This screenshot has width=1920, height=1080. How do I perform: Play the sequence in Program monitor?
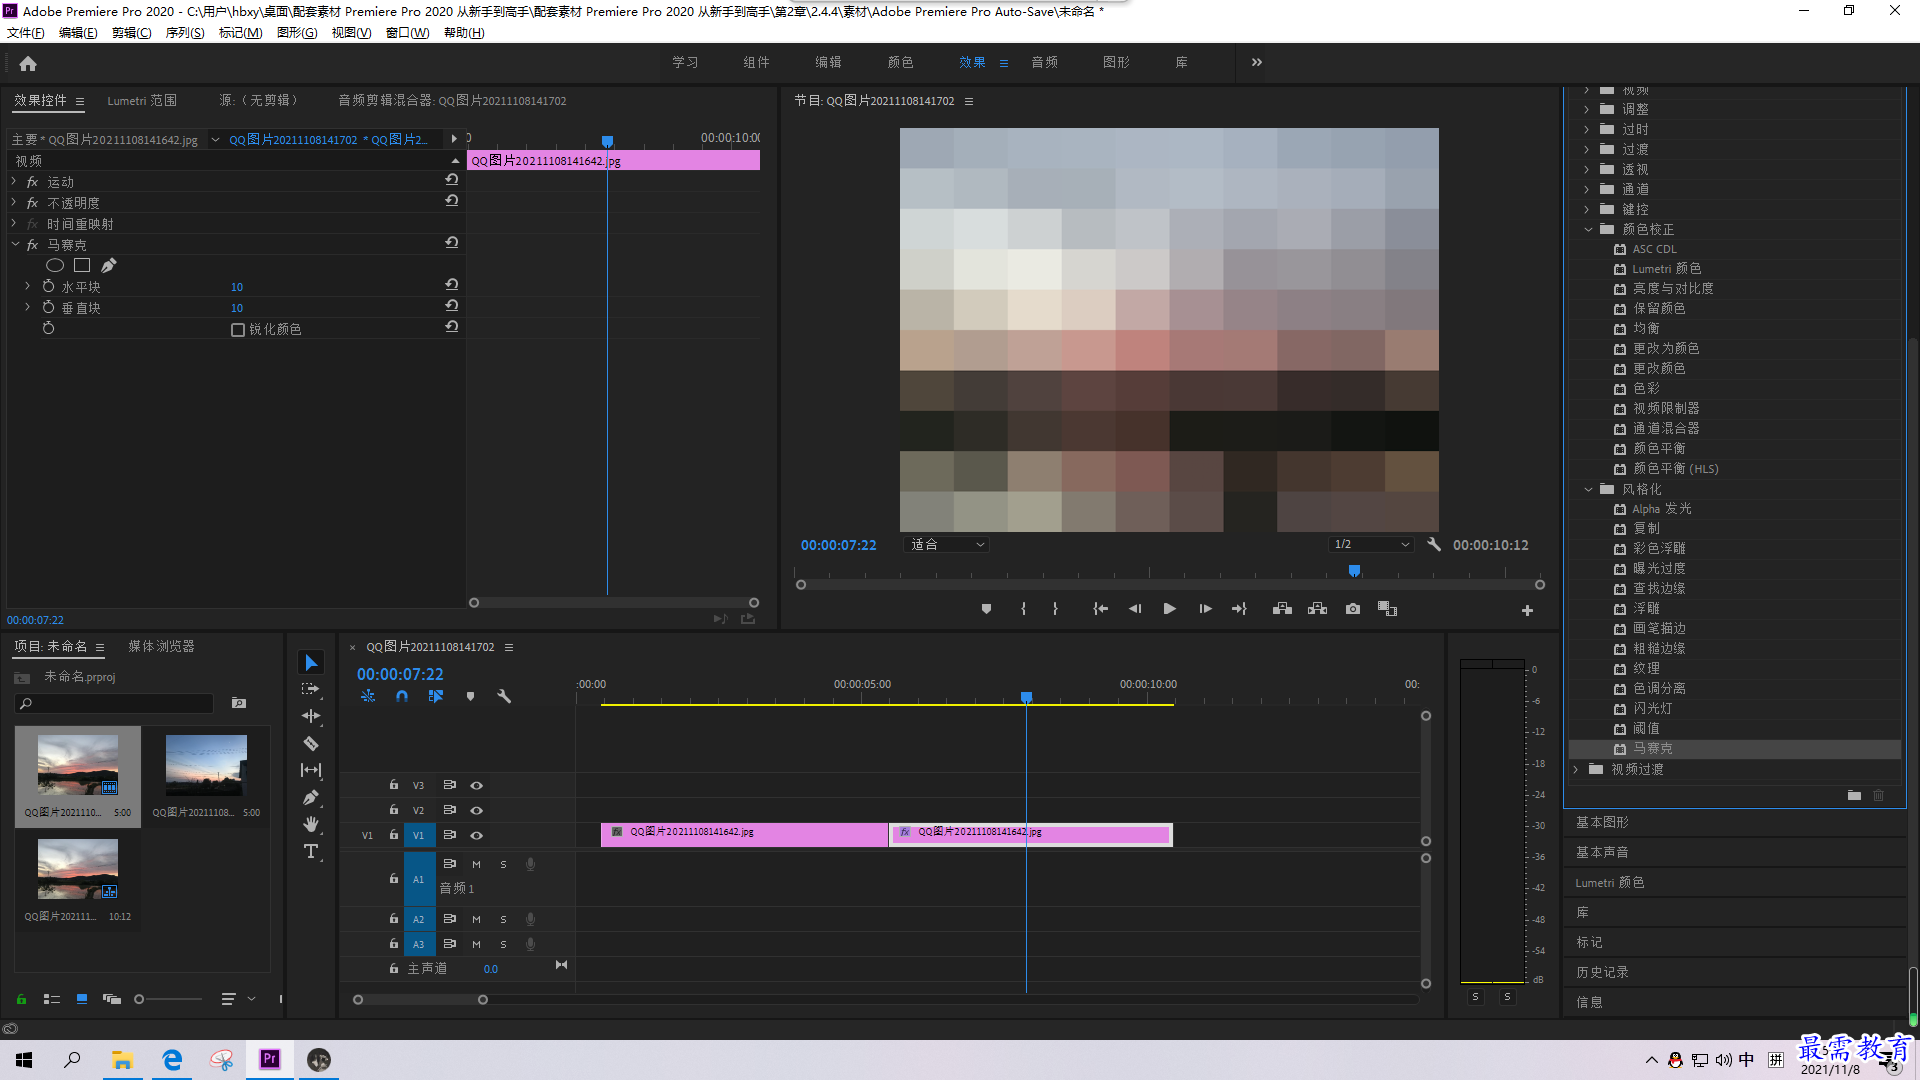tap(1169, 609)
